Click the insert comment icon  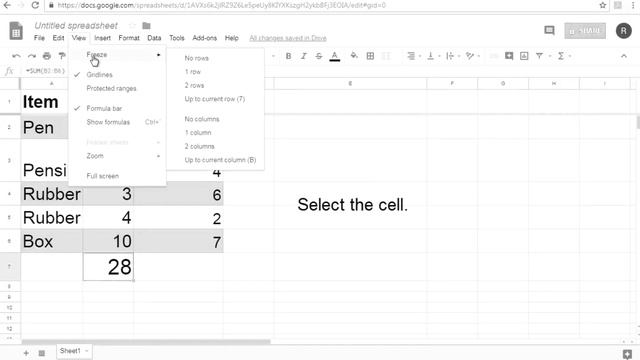[509, 56]
